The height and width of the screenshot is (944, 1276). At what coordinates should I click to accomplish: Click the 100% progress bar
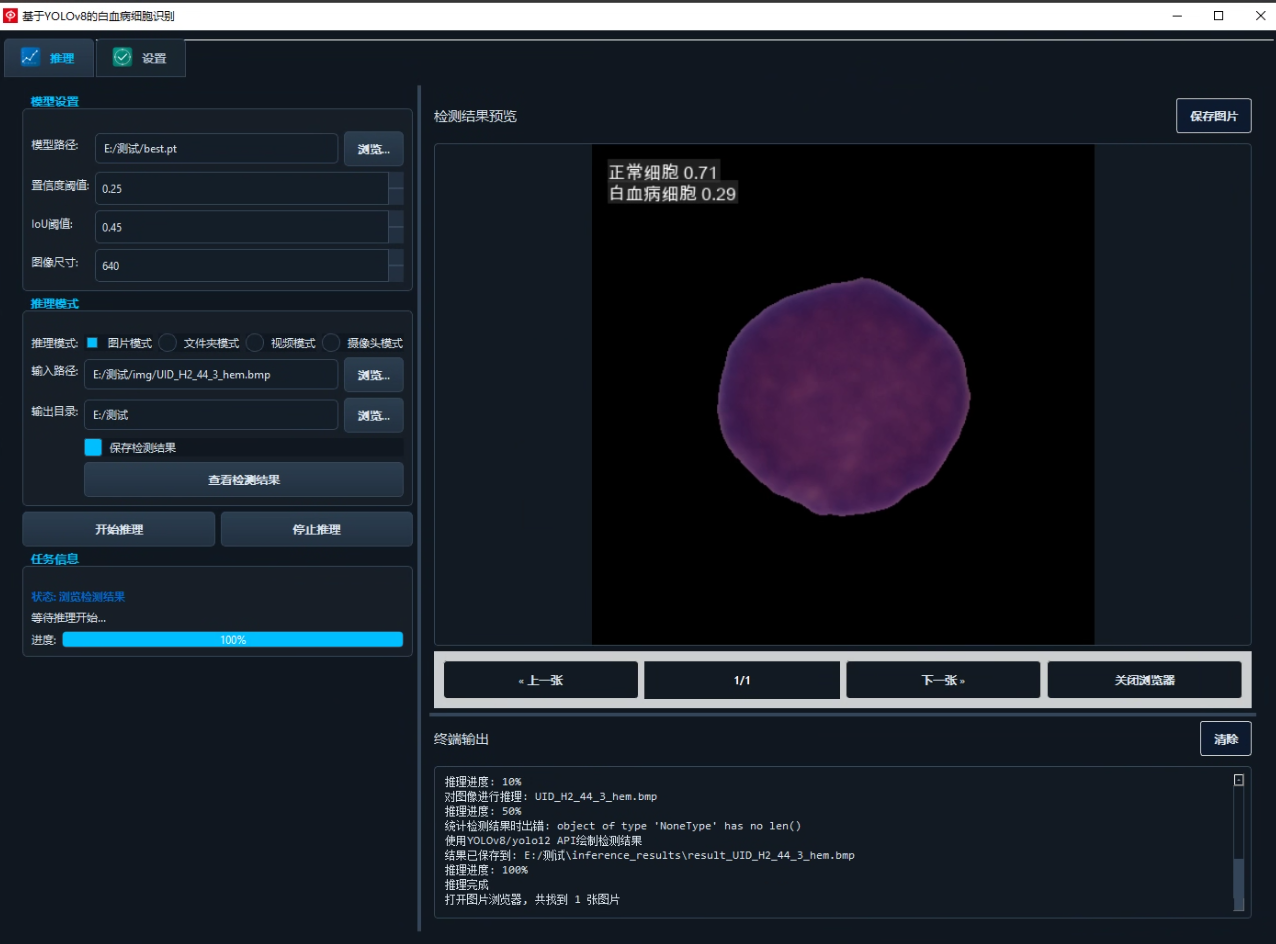tap(233, 640)
